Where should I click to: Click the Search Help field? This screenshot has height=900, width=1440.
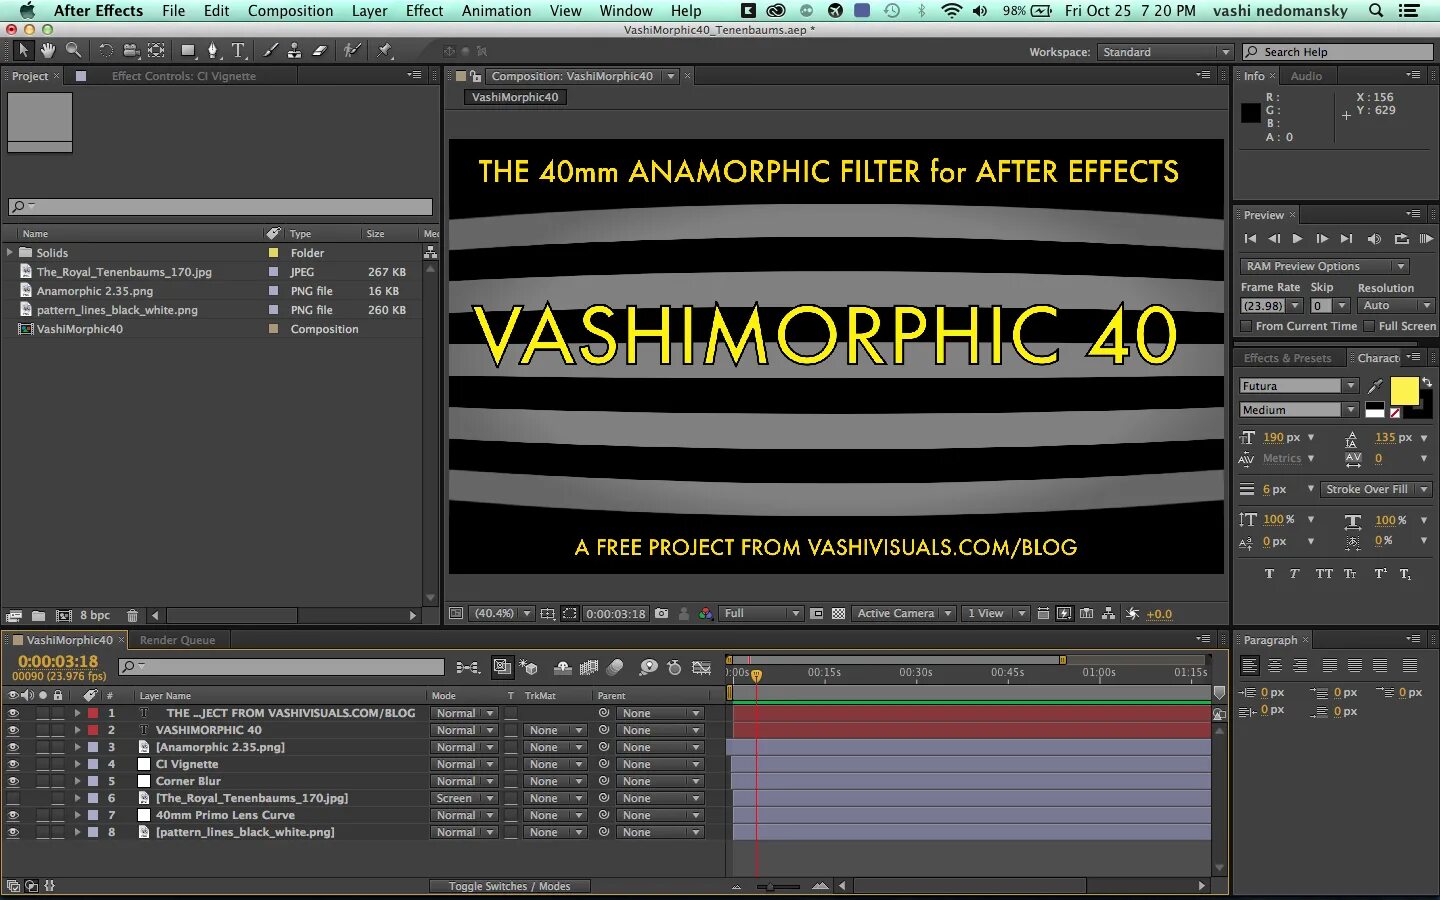pyautogui.click(x=1338, y=52)
